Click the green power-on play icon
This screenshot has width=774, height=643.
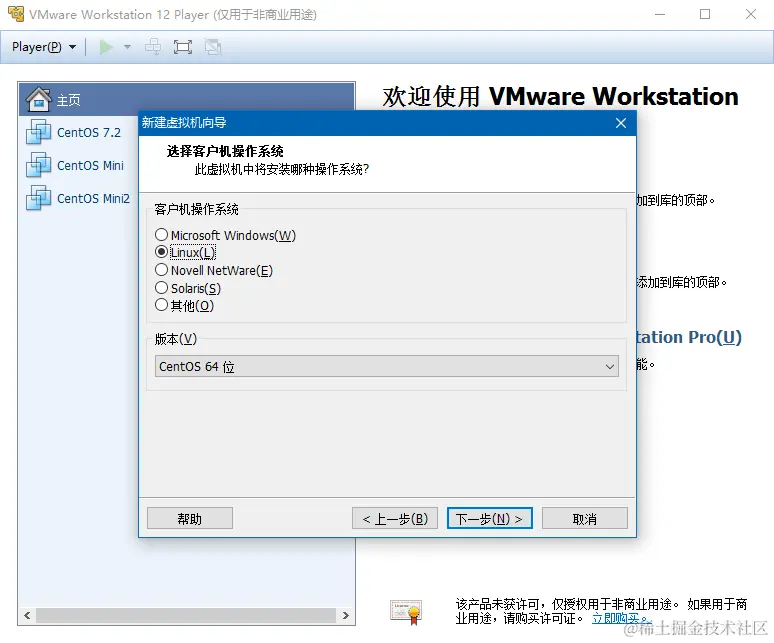point(106,47)
